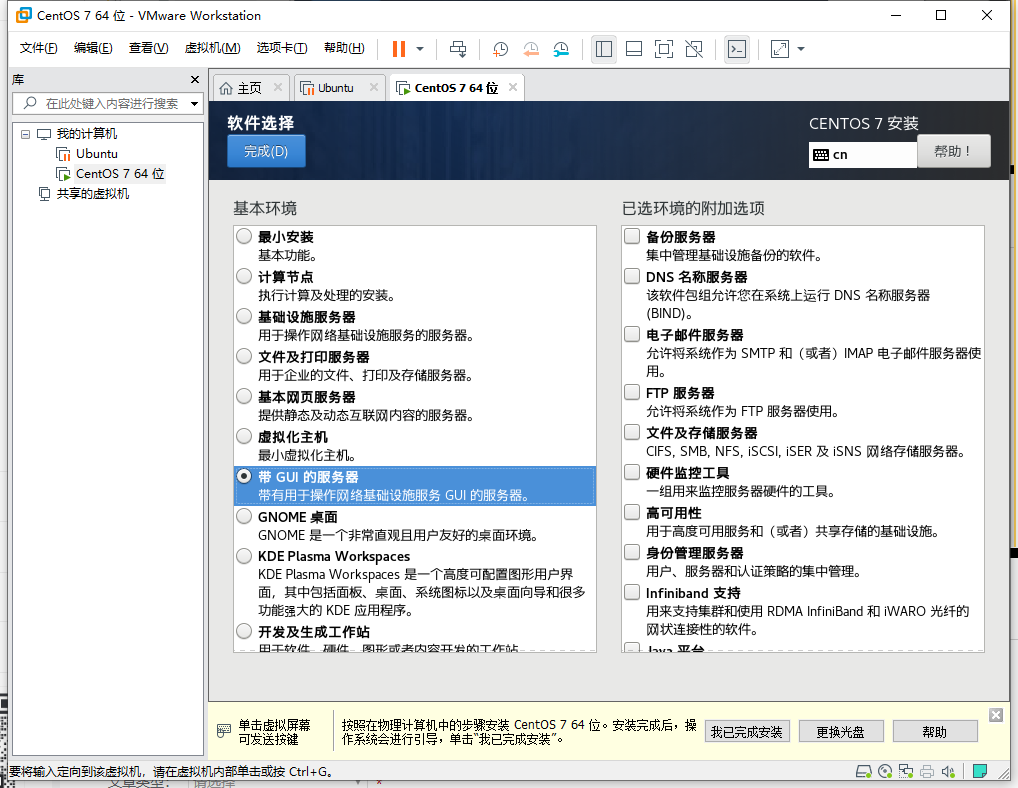Take a snapshot with the clock-plus icon
This screenshot has height=788, width=1018.
[x=500, y=49]
